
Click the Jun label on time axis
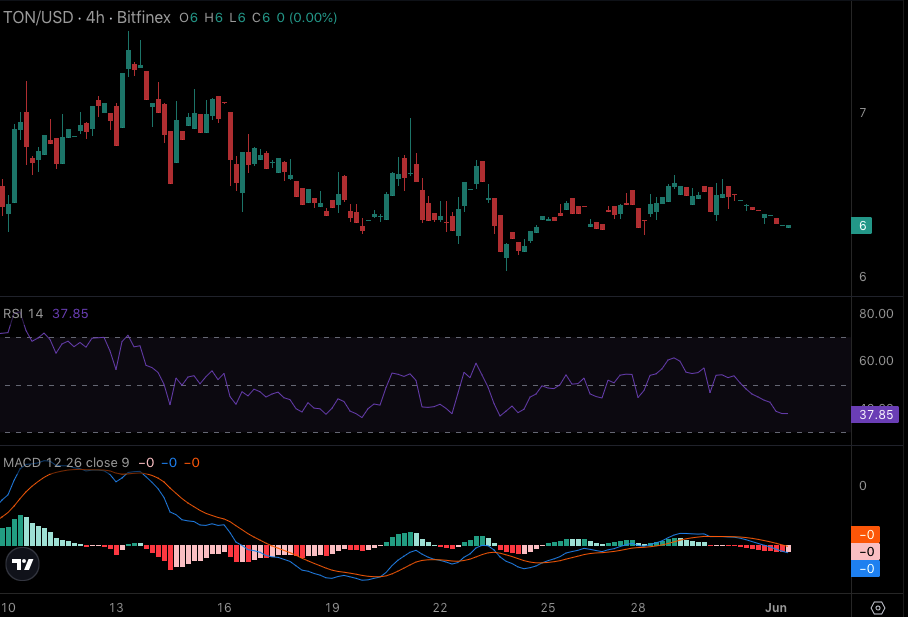[x=777, y=607]
